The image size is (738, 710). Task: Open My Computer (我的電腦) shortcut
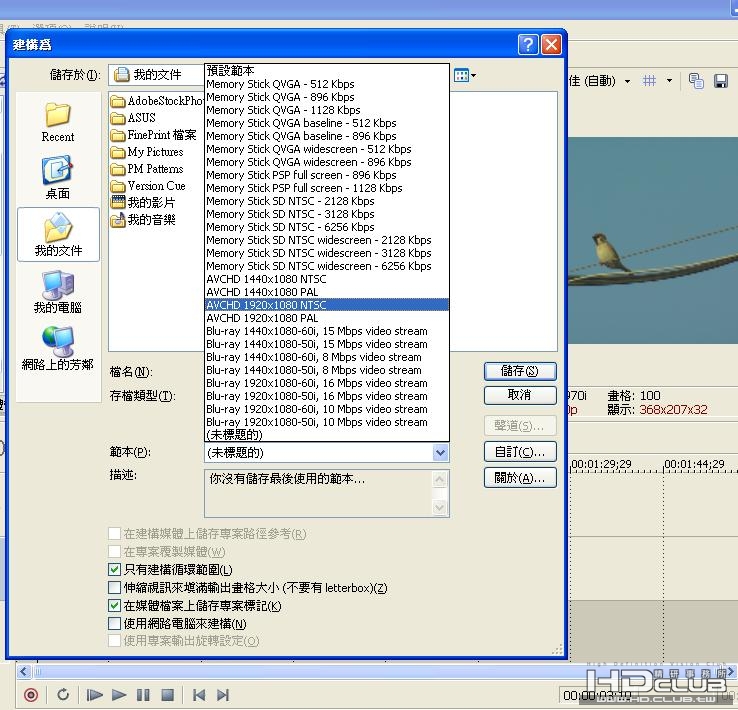point(58,292)
